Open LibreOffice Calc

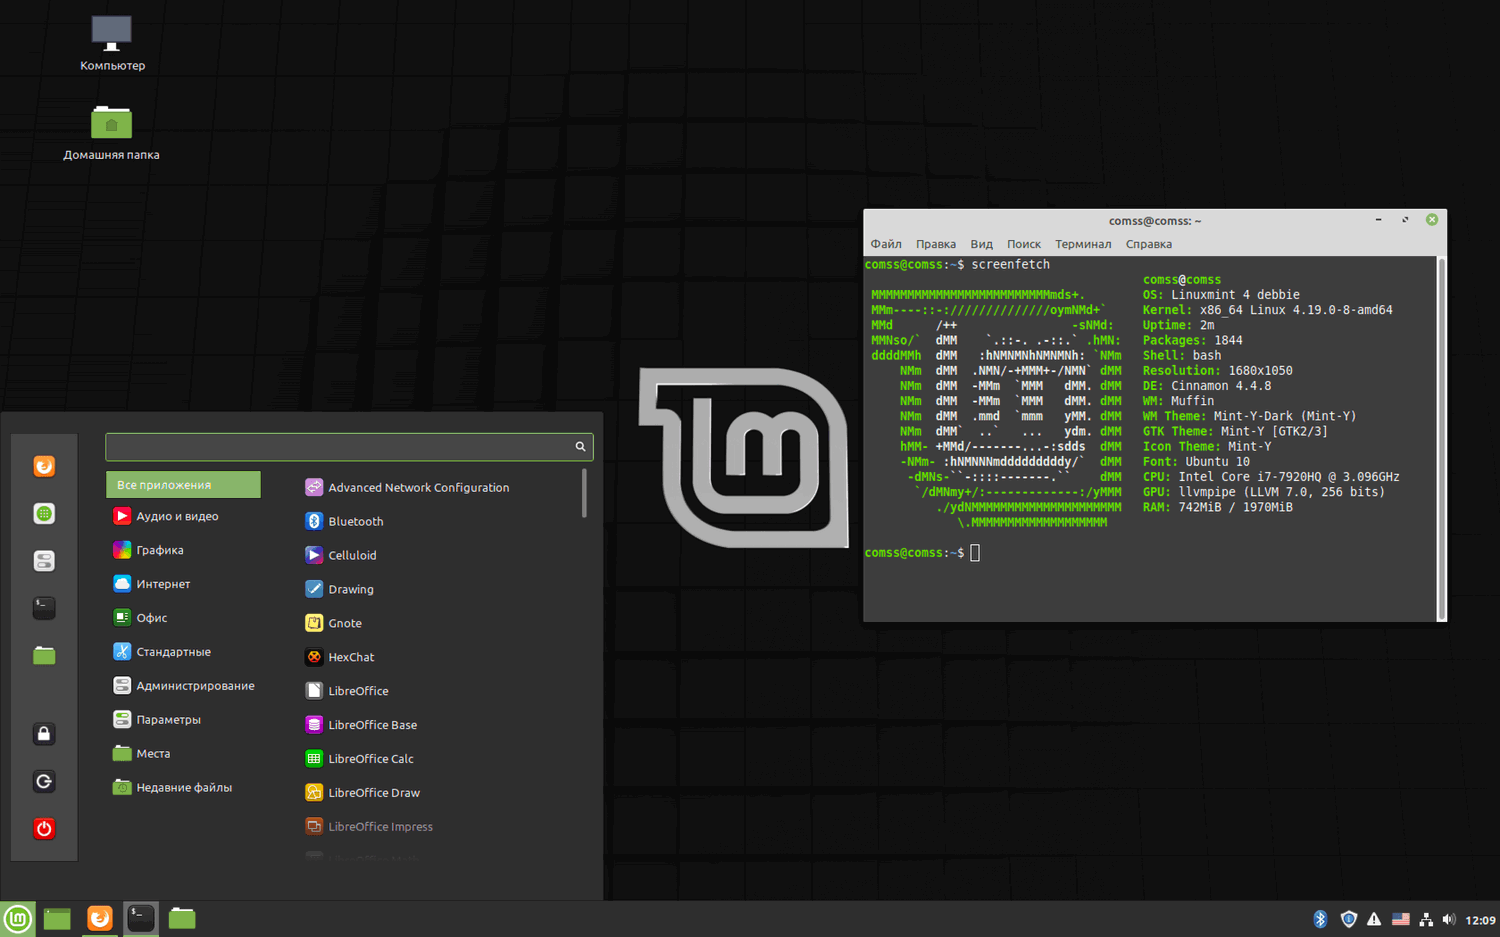(370, 758)
